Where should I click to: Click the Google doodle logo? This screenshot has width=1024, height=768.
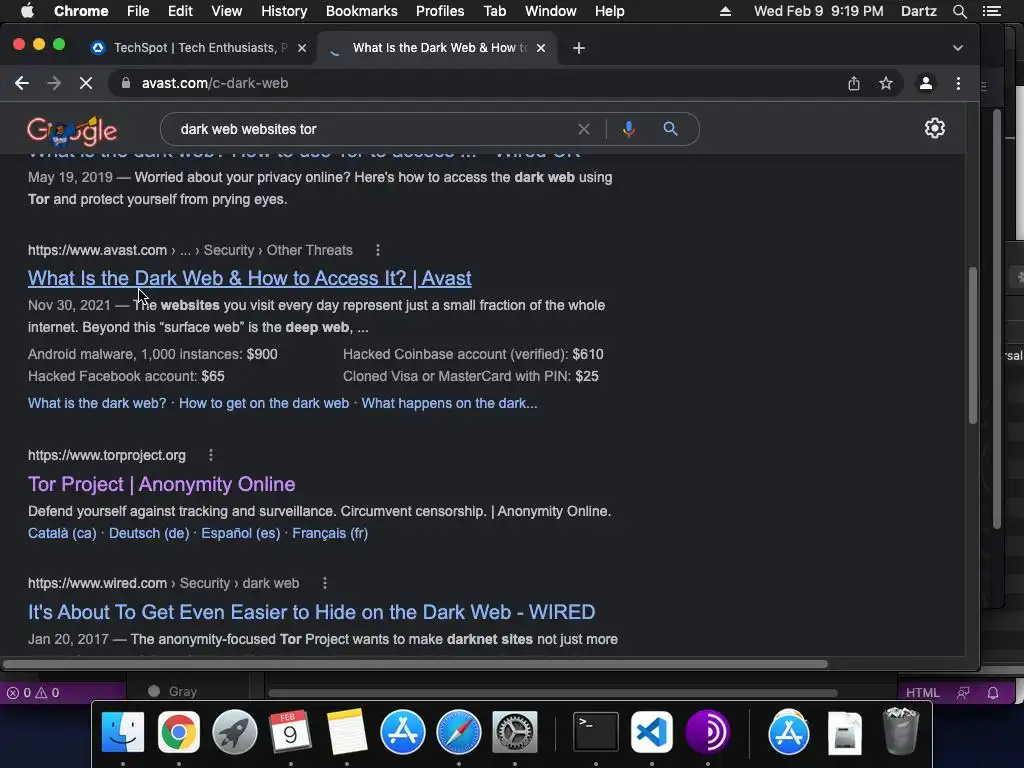coord(72,131)
